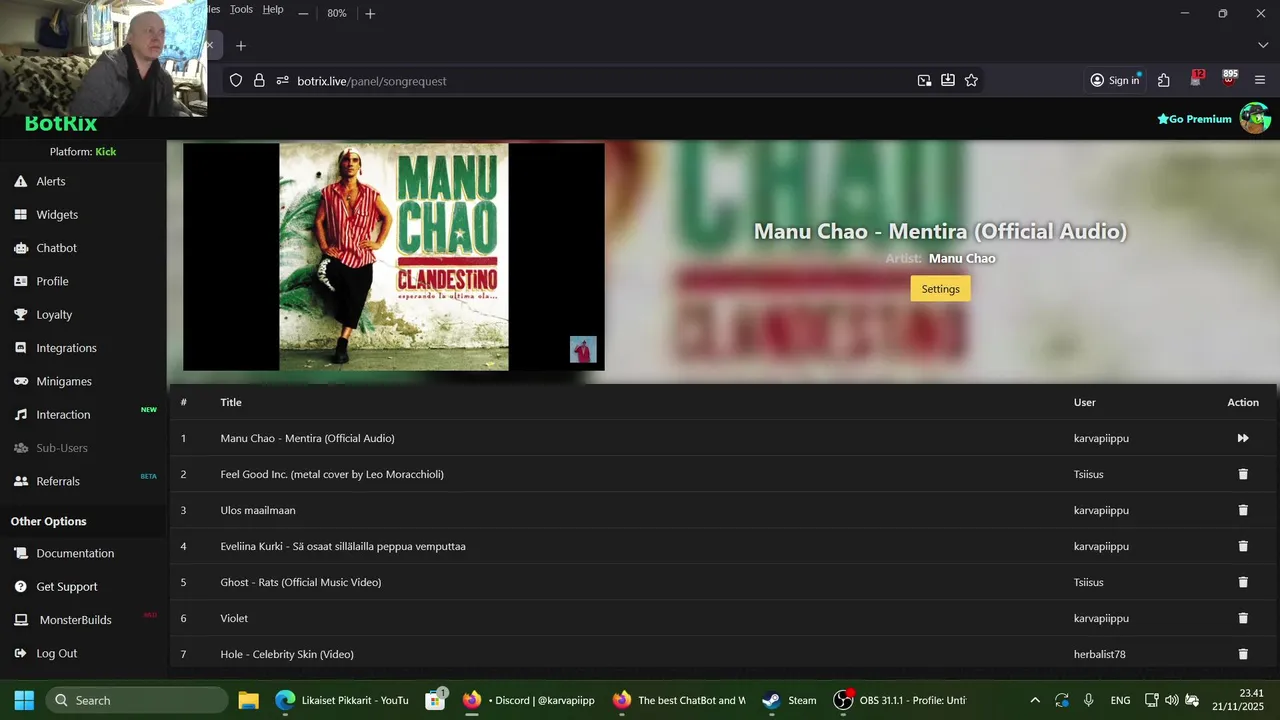This screenshot has width=1280, height=720.
Task: Open the Downloads toolbar icon
Action: 948,81
